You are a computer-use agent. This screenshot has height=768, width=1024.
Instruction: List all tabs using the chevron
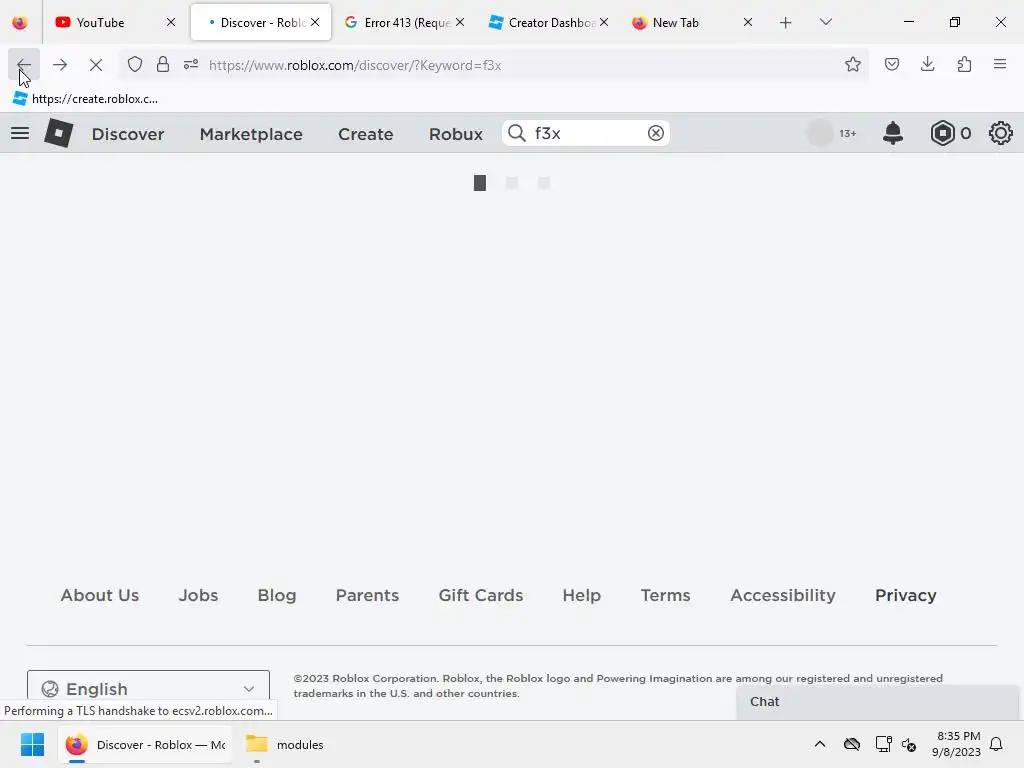(825, 22)
